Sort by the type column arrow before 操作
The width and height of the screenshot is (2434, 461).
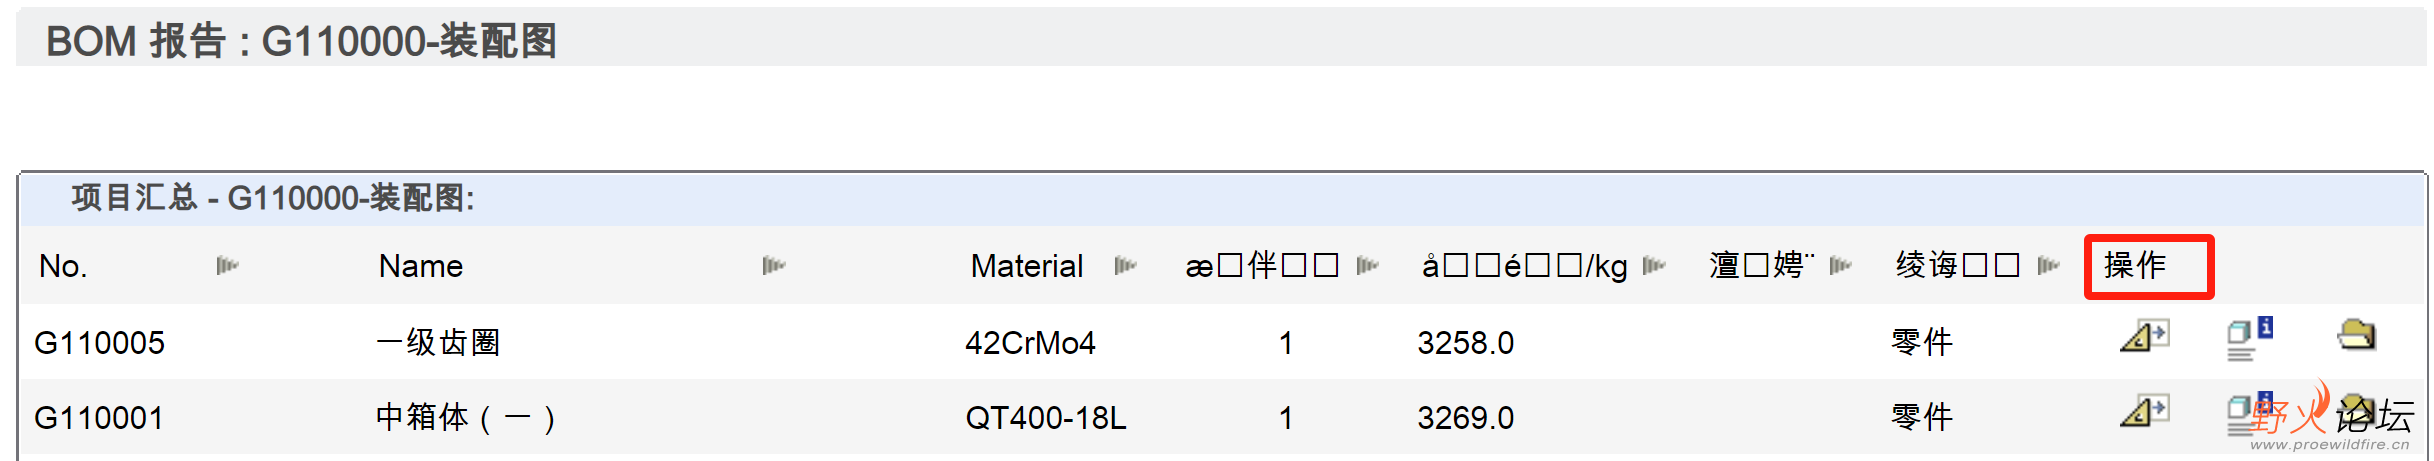click(2048, 265)
